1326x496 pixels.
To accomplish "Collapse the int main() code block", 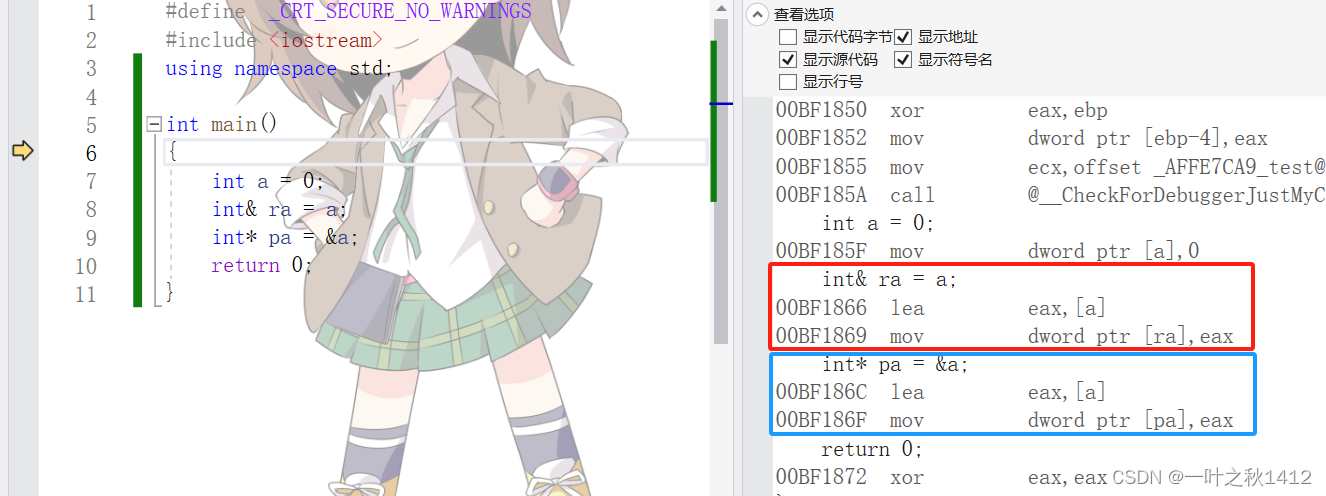I will 154,125.
